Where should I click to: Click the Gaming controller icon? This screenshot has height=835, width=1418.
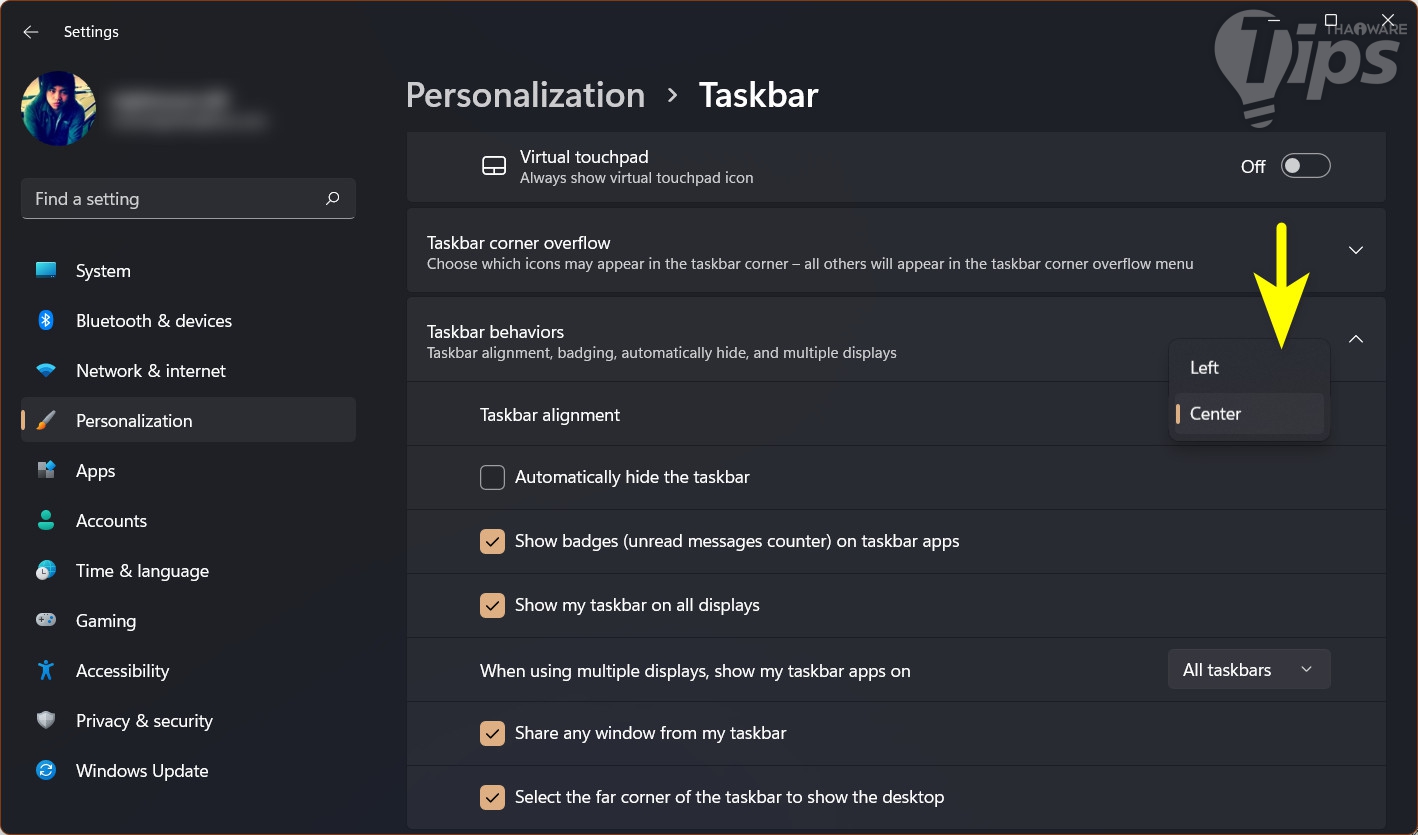click(x=46, y=621)
